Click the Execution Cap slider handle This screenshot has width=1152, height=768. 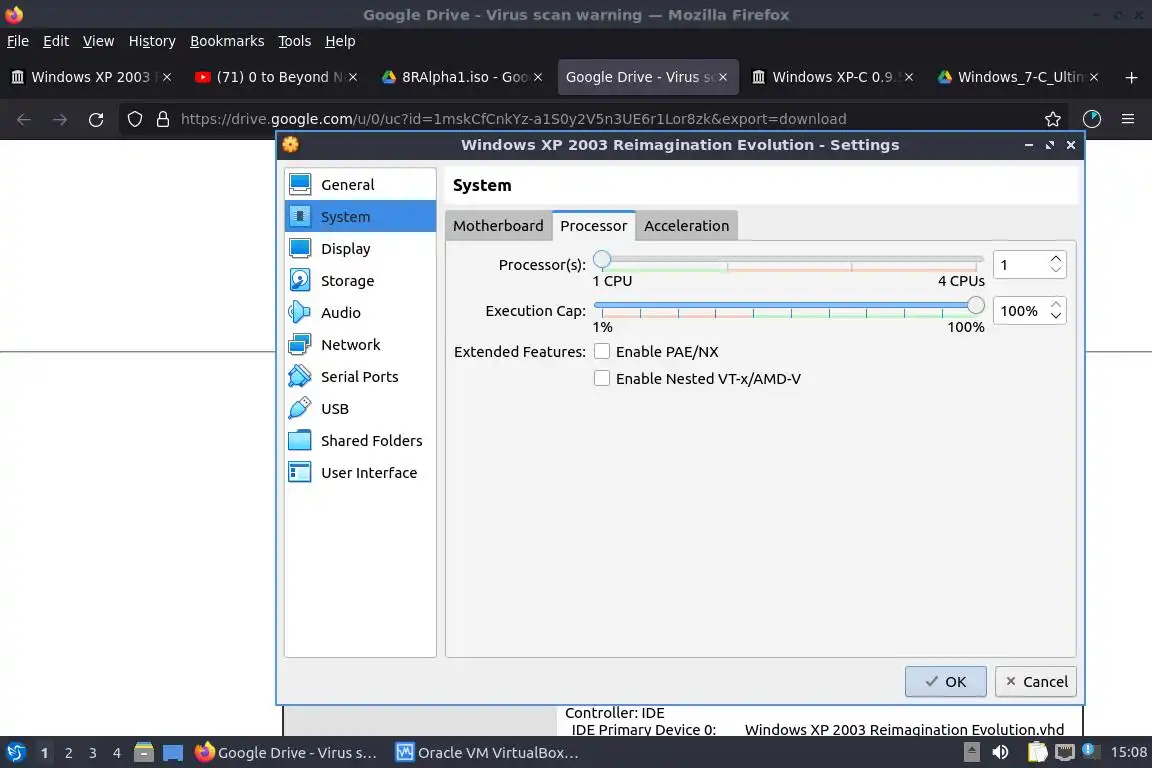[976, 305]
